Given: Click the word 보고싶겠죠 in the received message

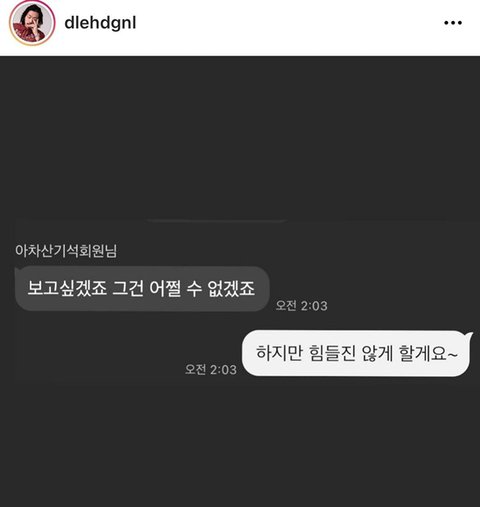Looking at the screenshot, I should point(67,288).
